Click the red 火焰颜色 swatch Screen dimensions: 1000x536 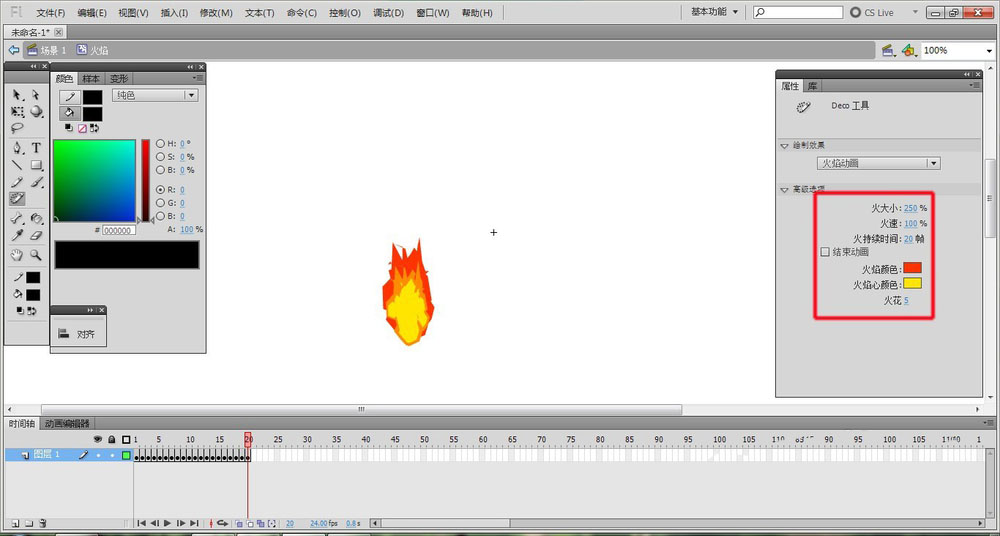(x=912, y=268)
